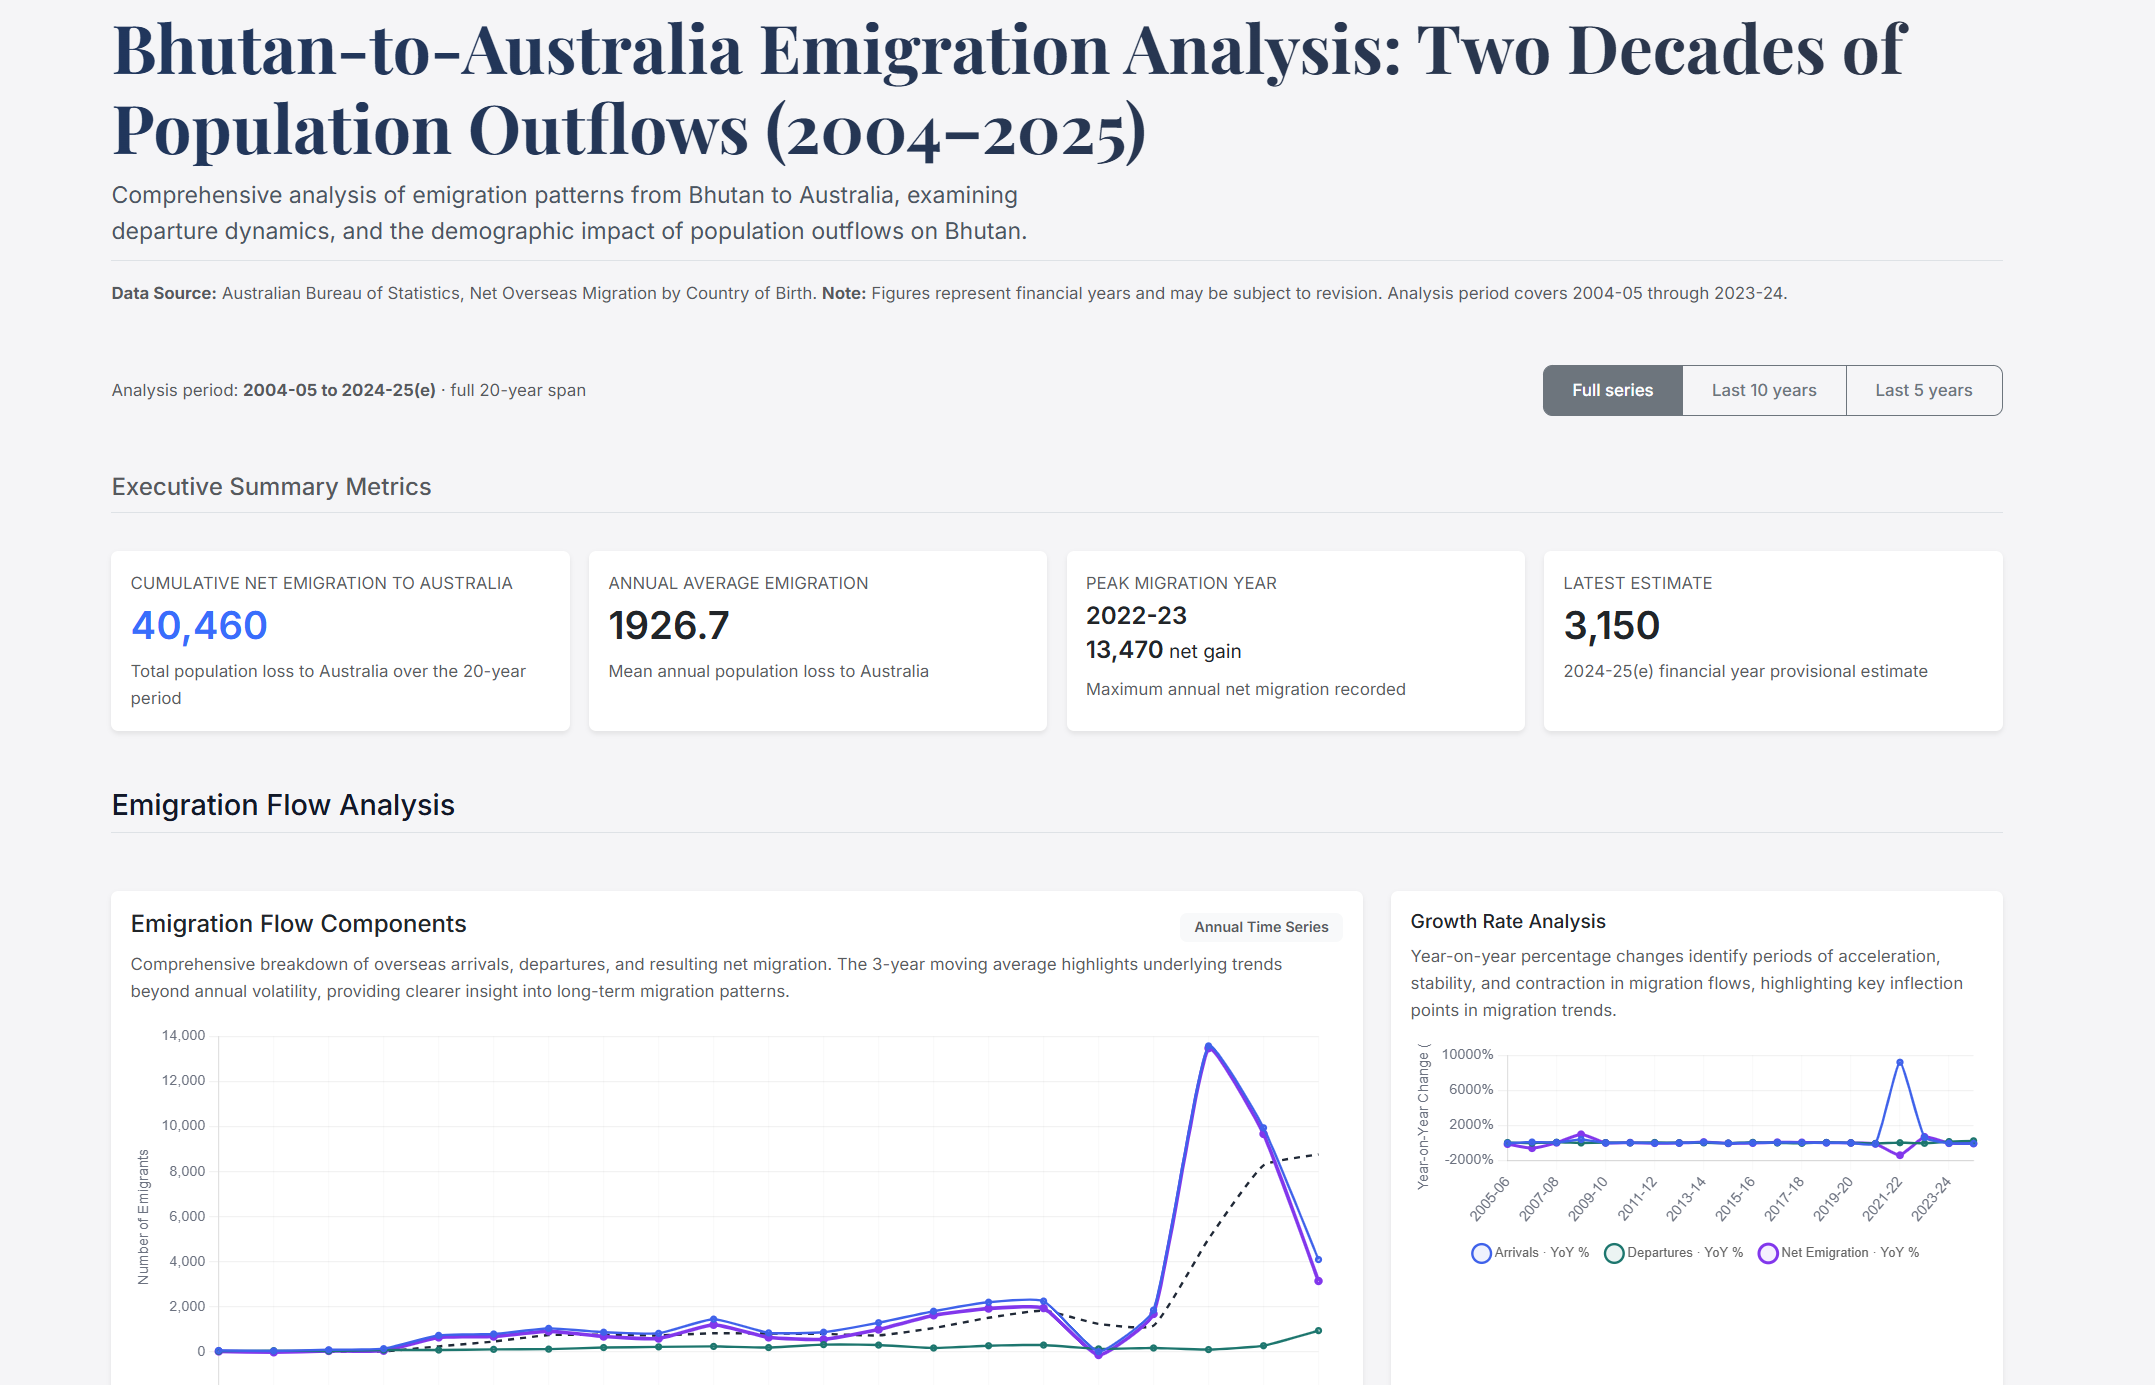
Task: Click the Annual Average Emigration card
Action: [817, 640]
